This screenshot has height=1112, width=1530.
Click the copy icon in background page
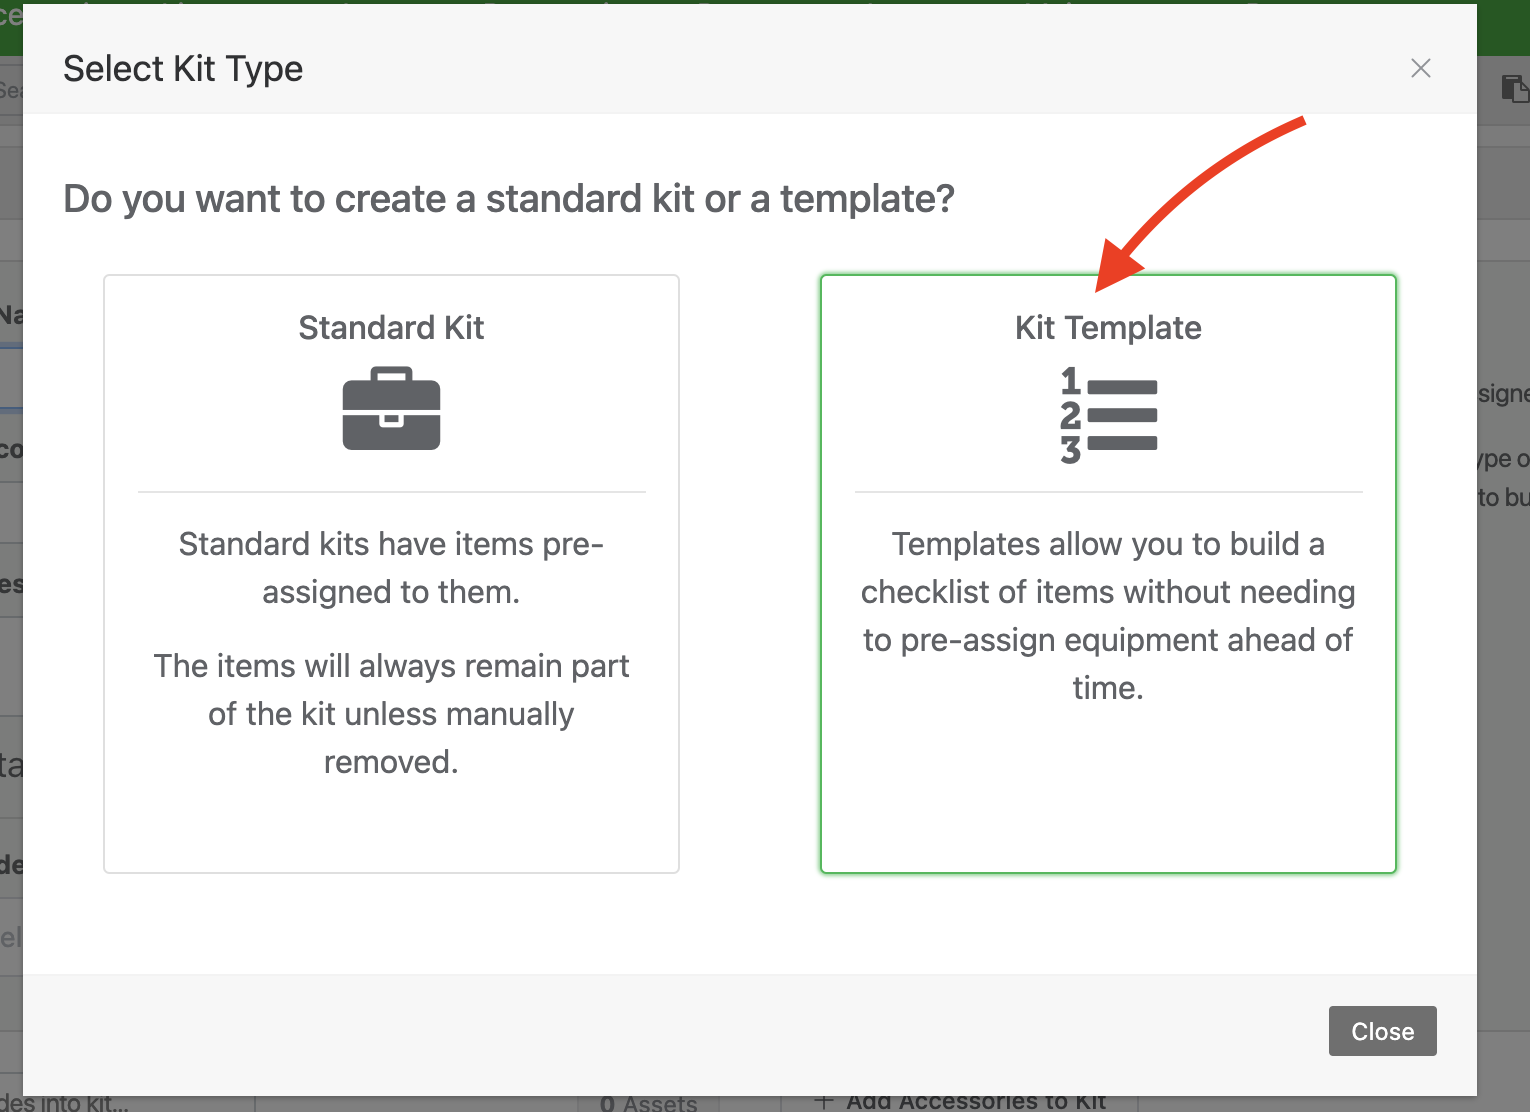[1515, 89]
